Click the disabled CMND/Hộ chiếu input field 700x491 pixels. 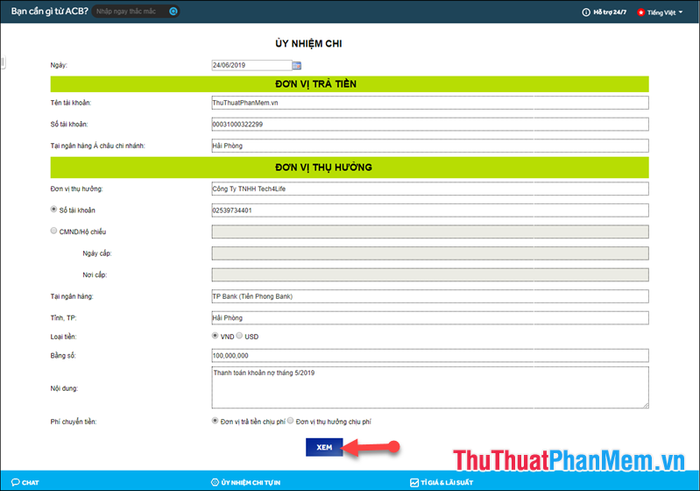point(430,232)
